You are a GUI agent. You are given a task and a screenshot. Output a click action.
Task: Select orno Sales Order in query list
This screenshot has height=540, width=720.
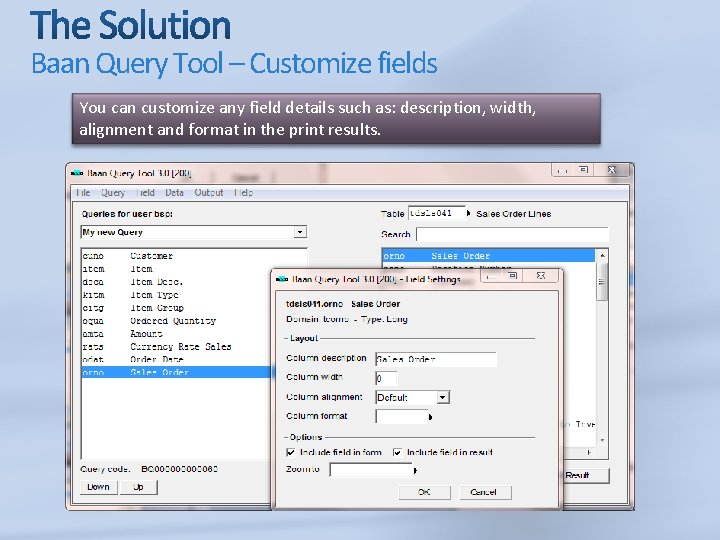tap(176, 372)
